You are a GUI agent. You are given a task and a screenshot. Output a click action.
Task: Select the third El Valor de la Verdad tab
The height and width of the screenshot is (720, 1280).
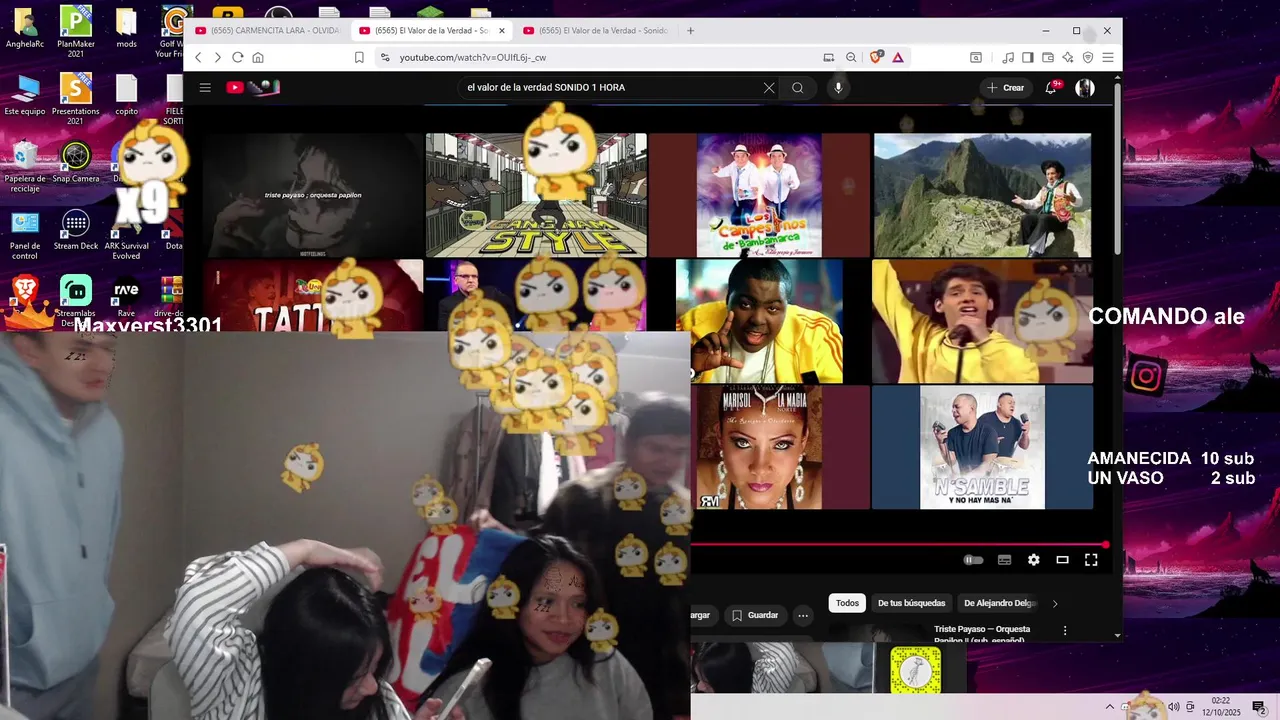594,31
